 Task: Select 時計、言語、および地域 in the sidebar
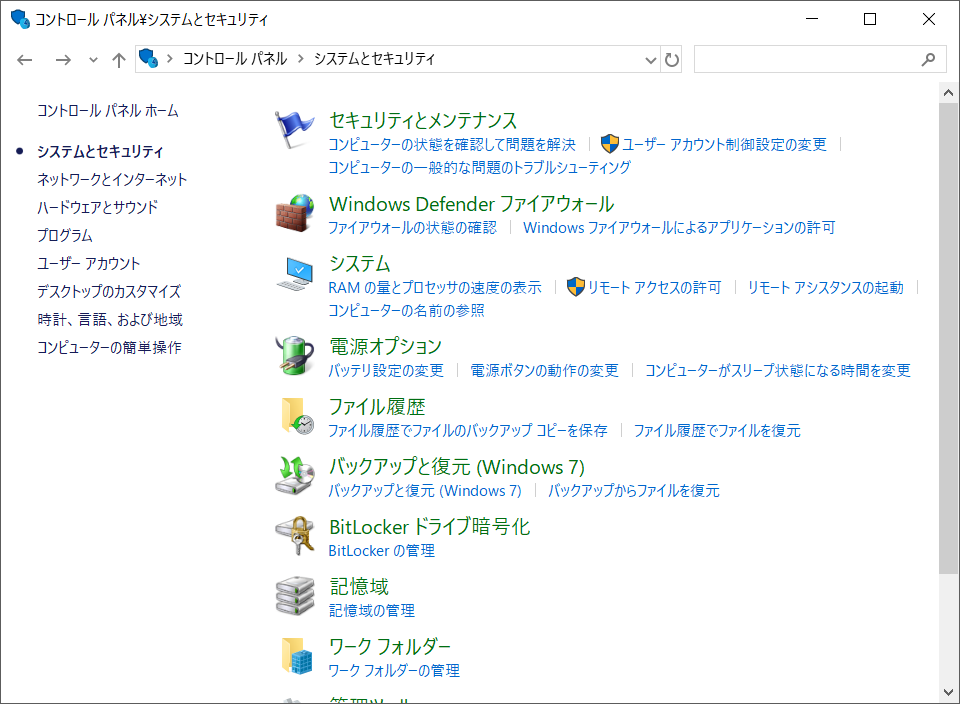[110, 320]
